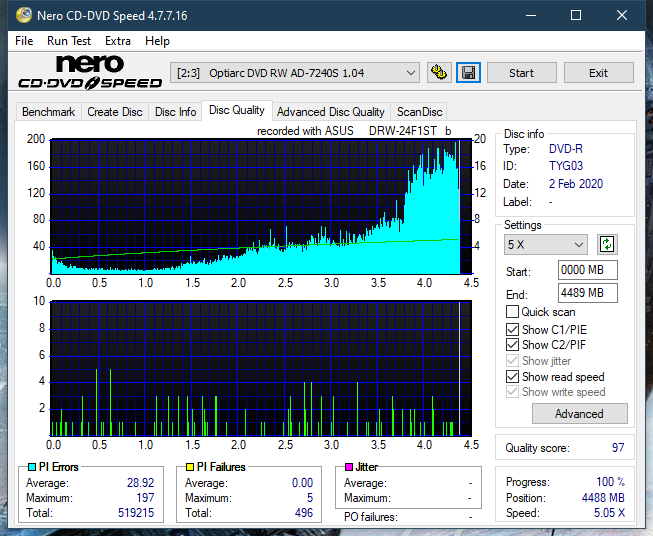This screenshot has width=653, height=536.
Task: Toggle the Show C1/PIE checkbox
Action: (512, 329)
